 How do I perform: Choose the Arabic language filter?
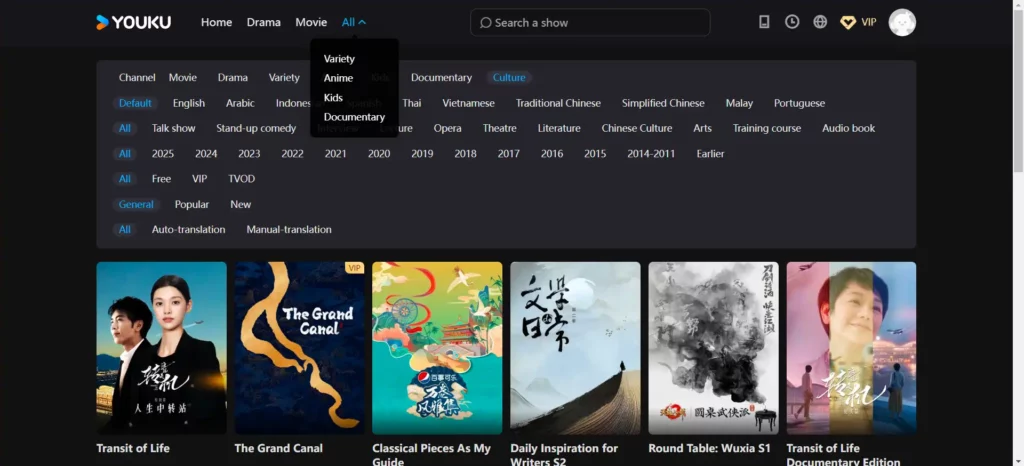(x=240, y=103)
